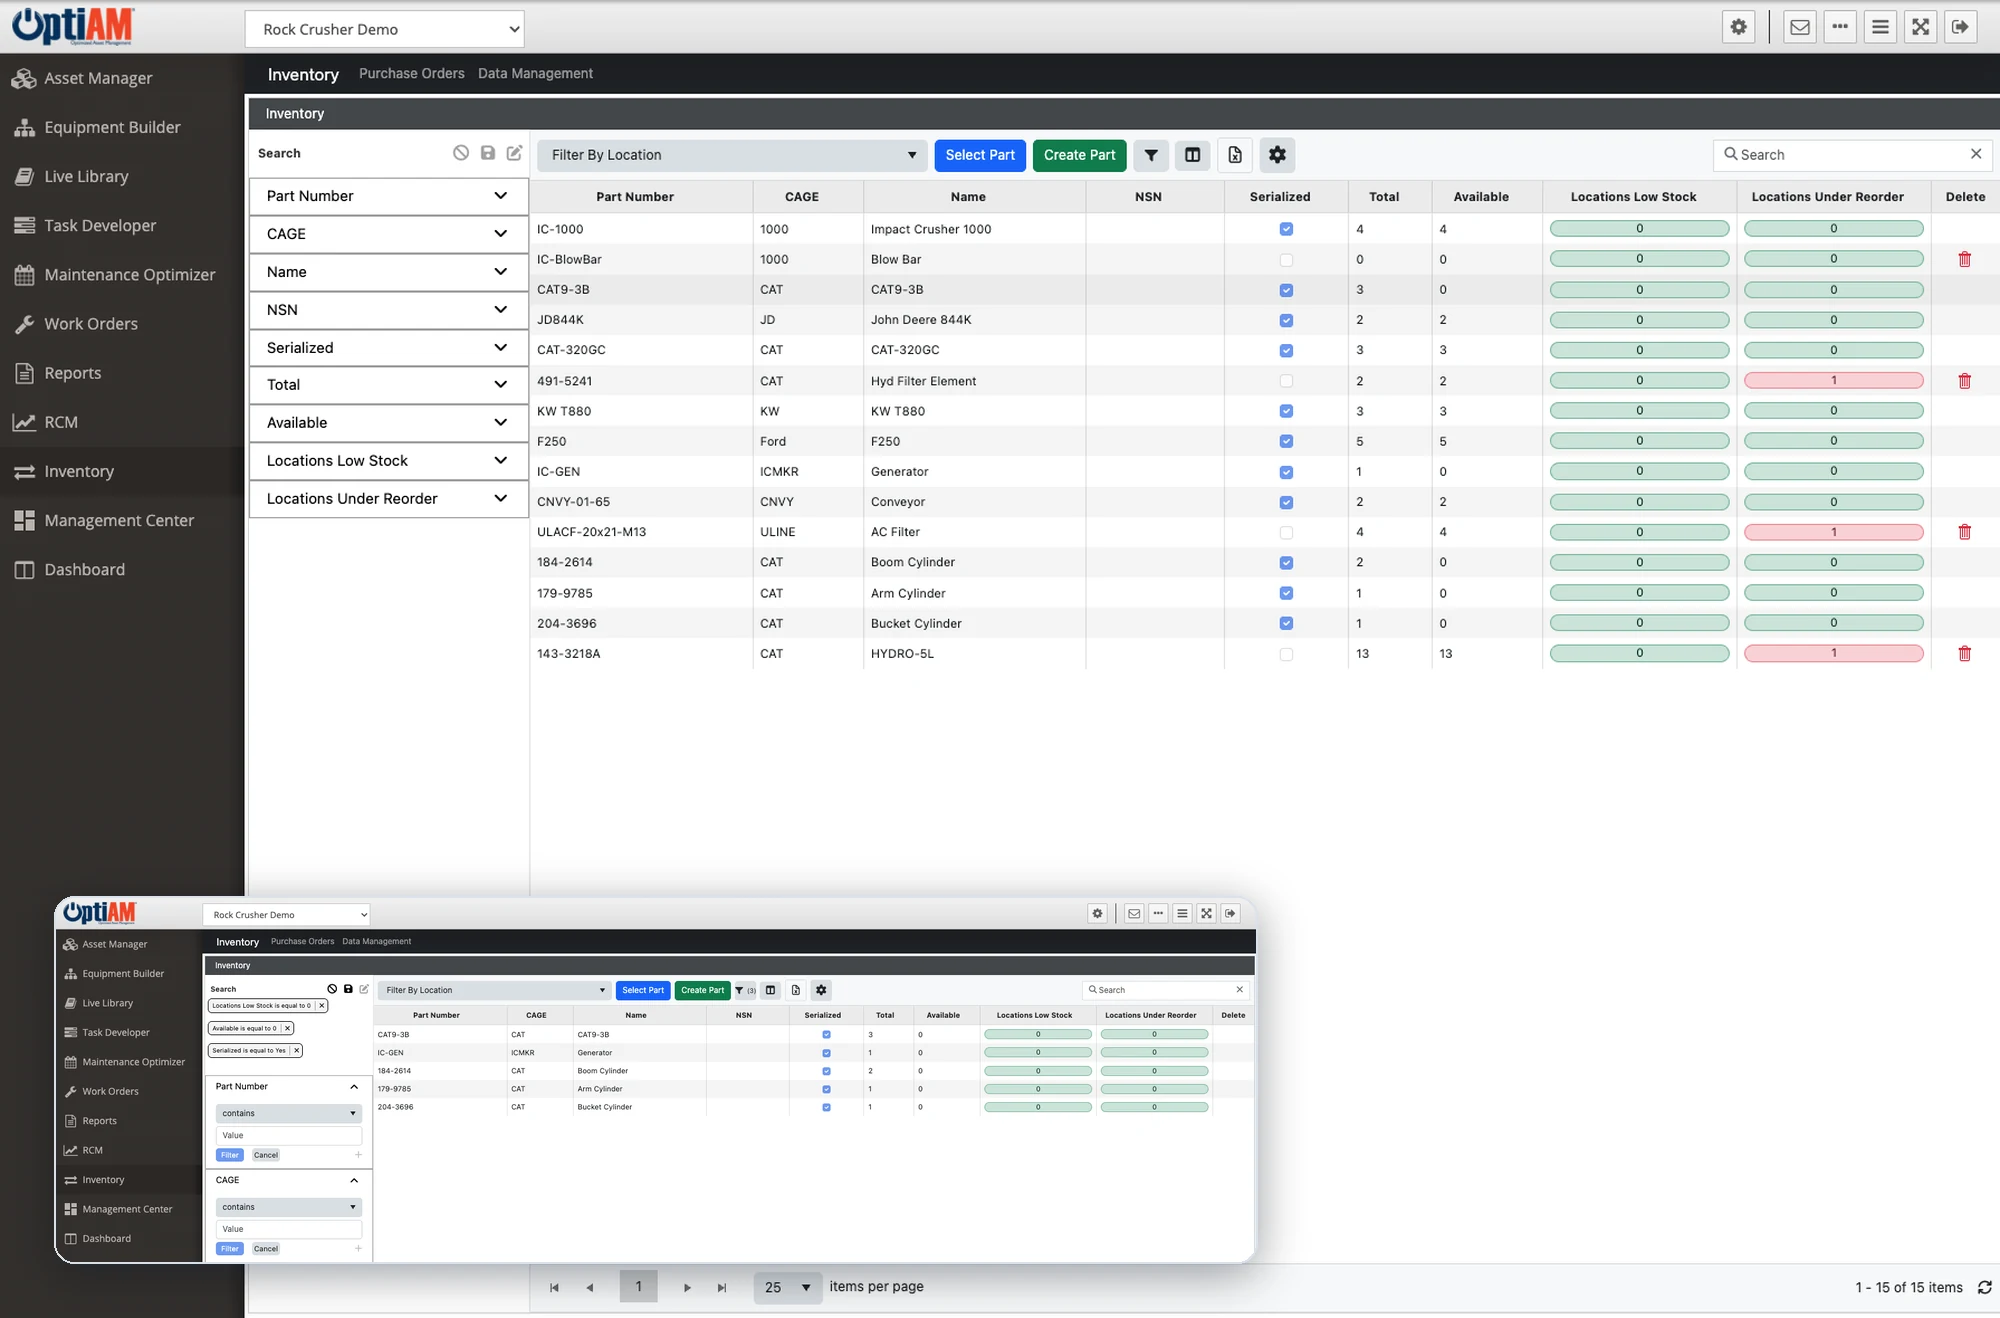
Task: Click Low Stock bar for Impact Crusher 1000
Action: click(1639, 229)
